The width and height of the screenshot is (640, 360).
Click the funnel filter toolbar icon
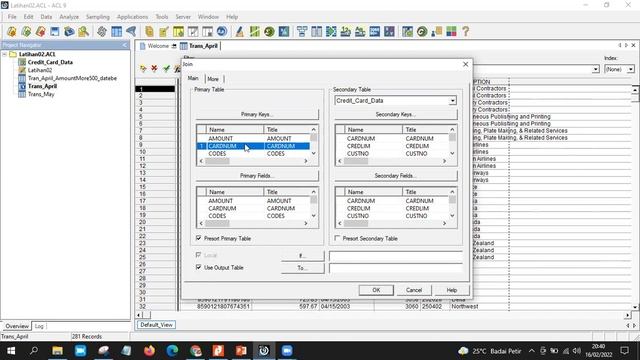(x=131, y=31)
